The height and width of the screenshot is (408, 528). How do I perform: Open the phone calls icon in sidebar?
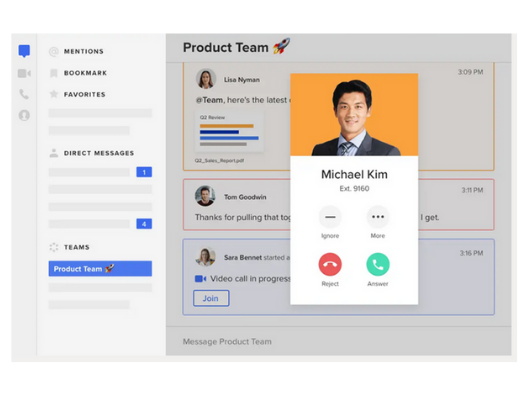pos(24,94)
